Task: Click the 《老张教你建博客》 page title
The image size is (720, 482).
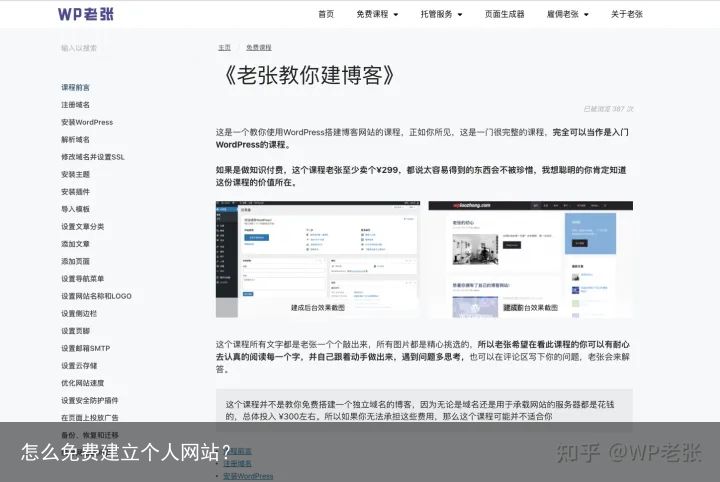Action: (310, 75)
